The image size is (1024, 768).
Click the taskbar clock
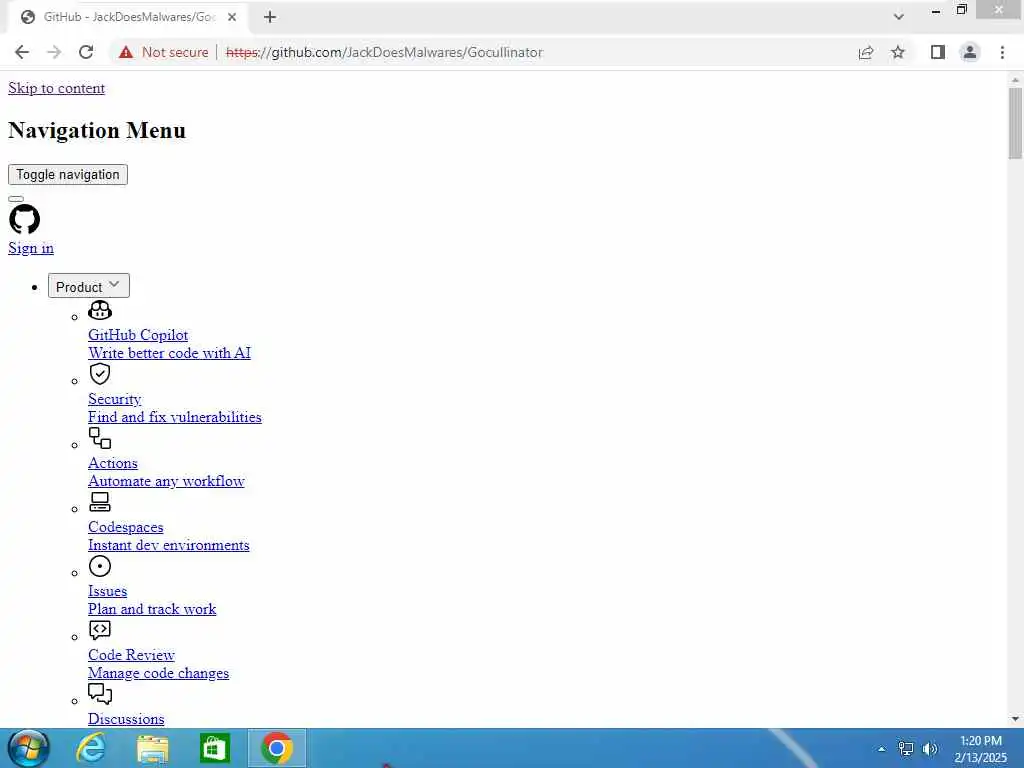pyautogui.click(x=980, y=749)
